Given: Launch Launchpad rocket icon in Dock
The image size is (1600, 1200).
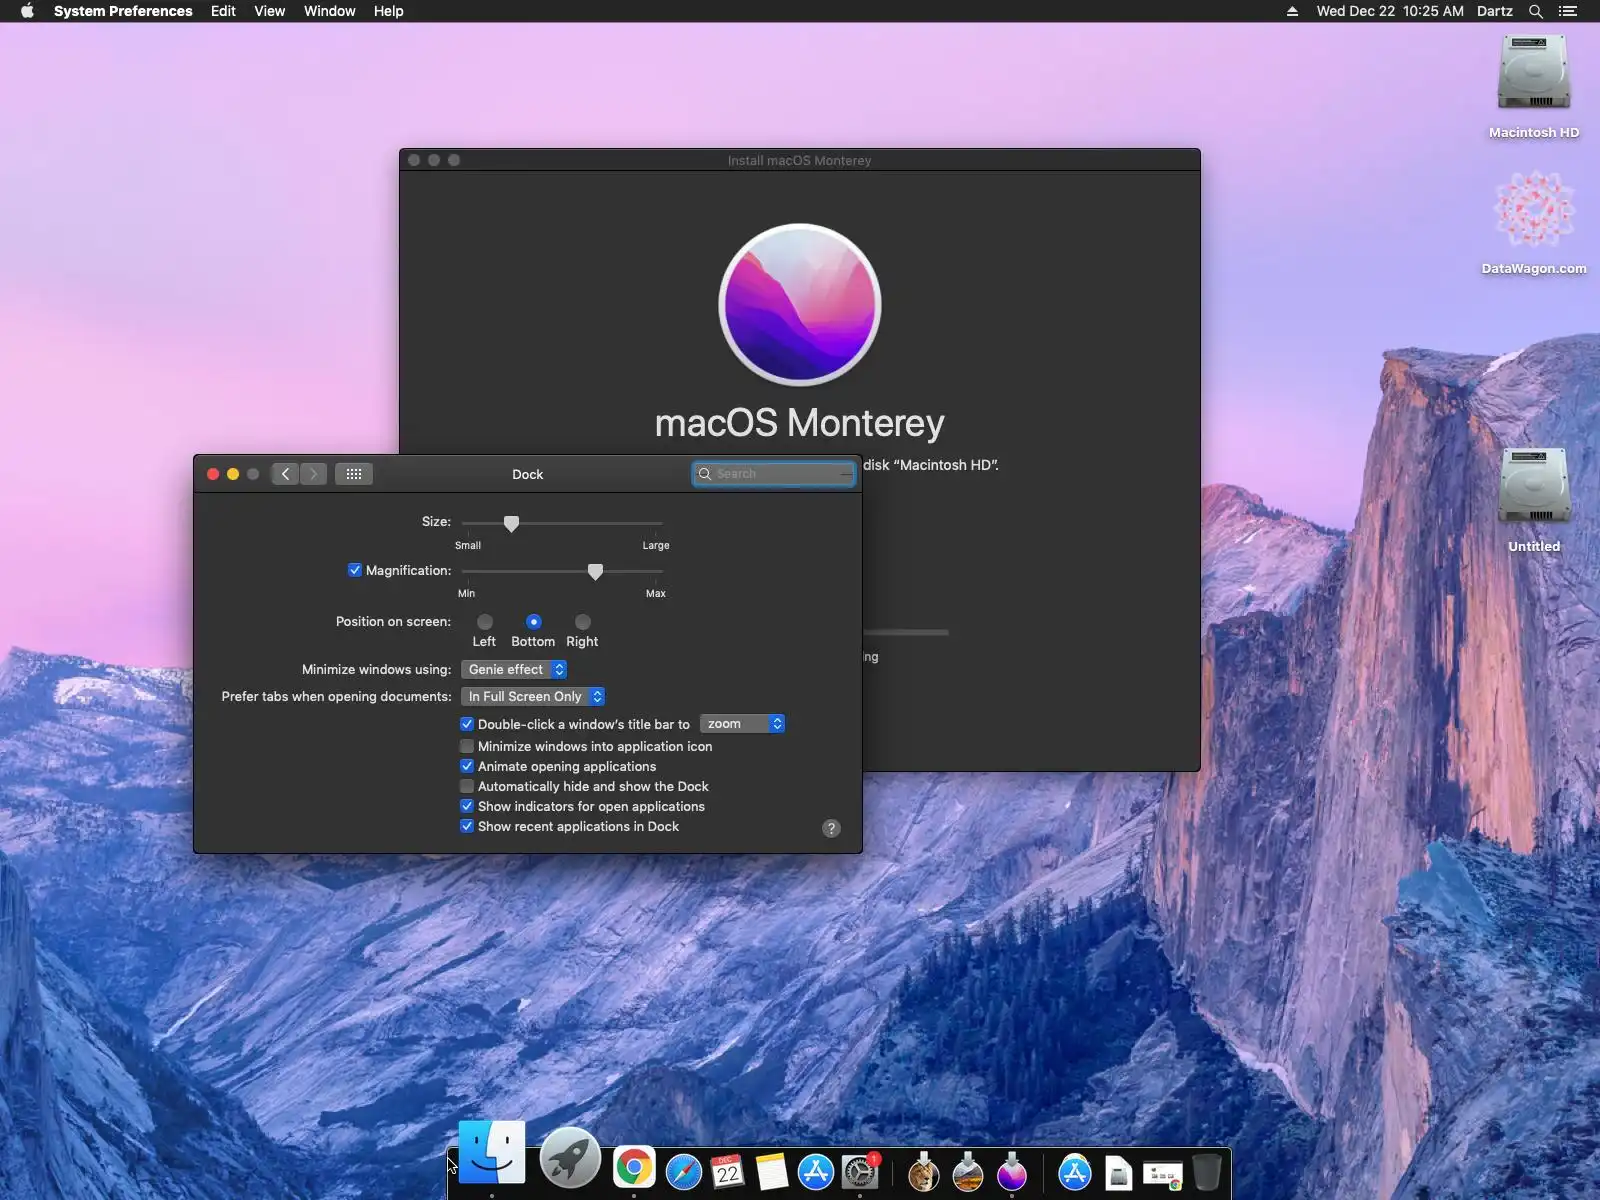Looking at the screenshot, I should point(570,1158).
